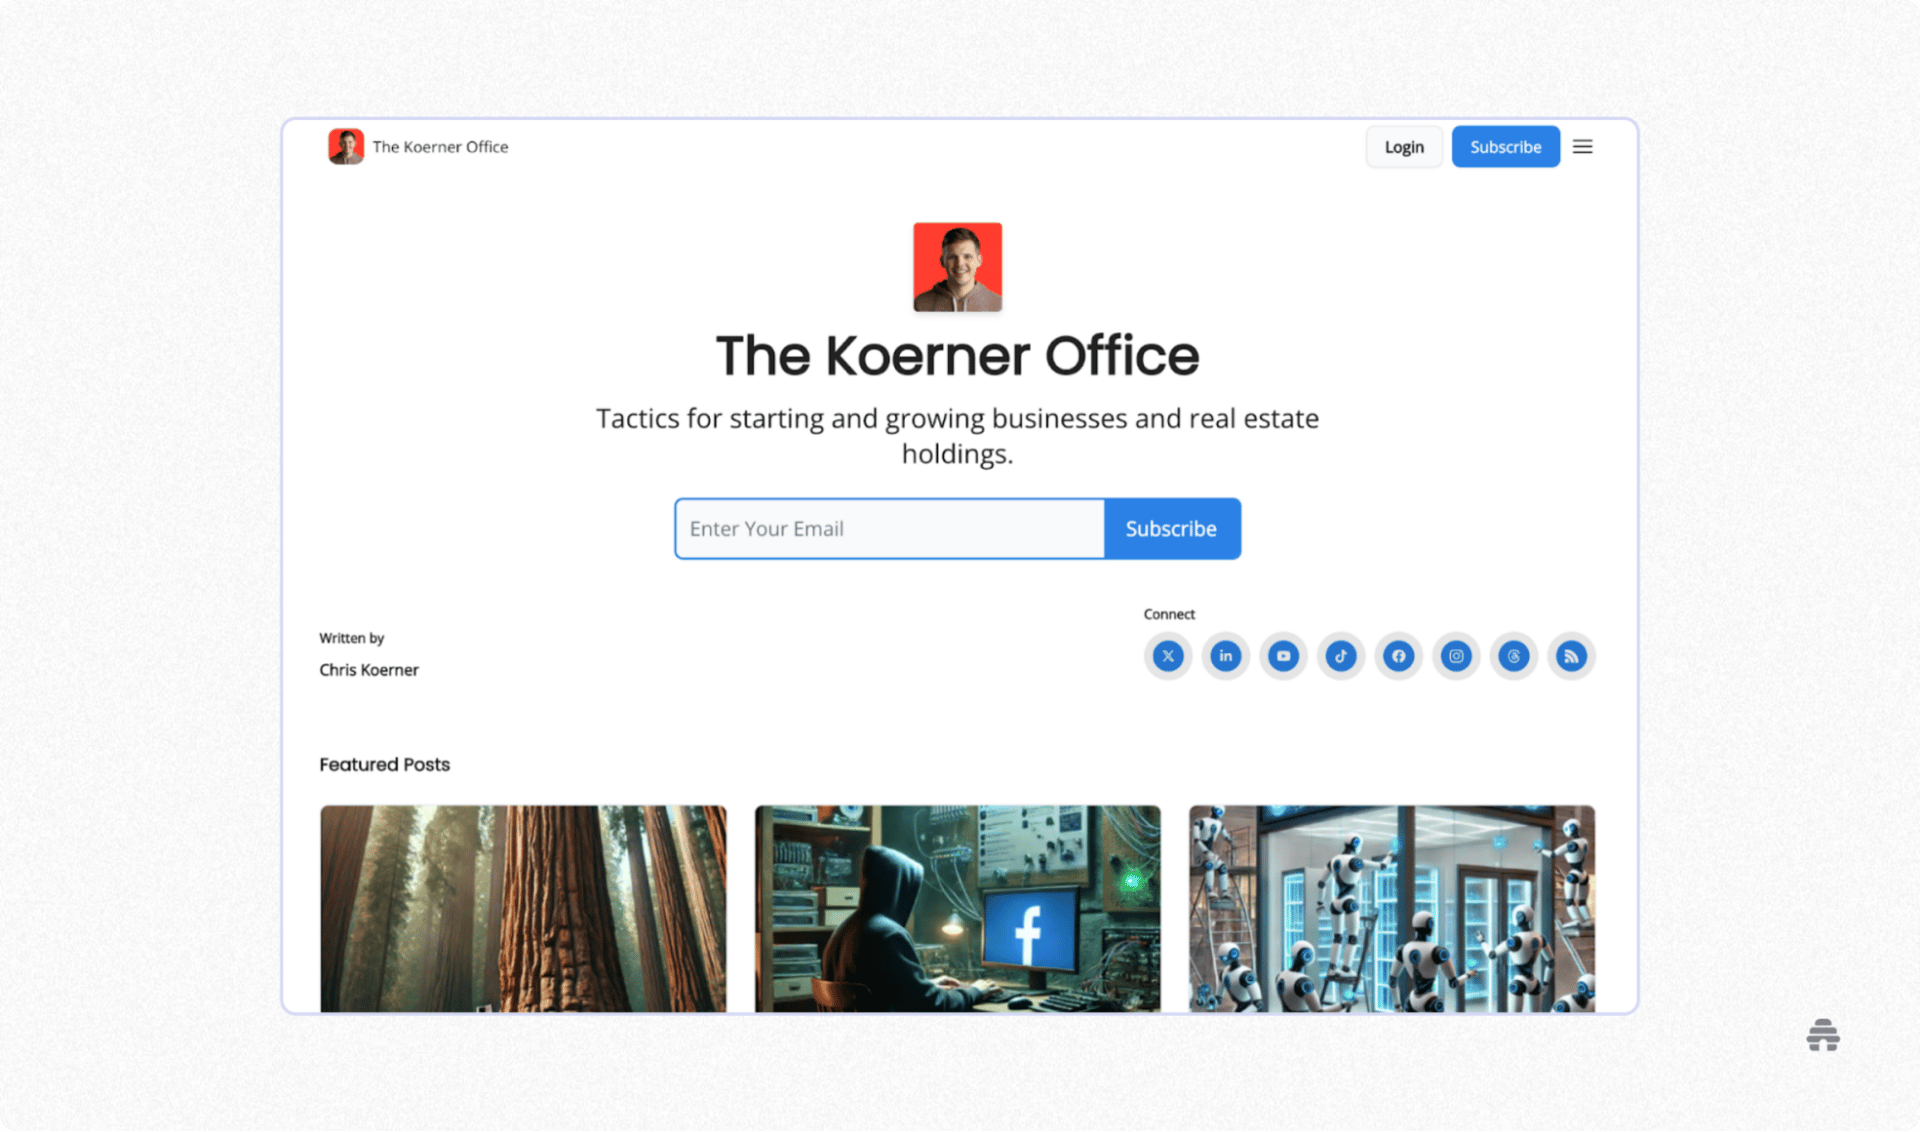The image size is (1920, 1132).
Task: Click the Enter Your Email input field
Action: [888, 528]
